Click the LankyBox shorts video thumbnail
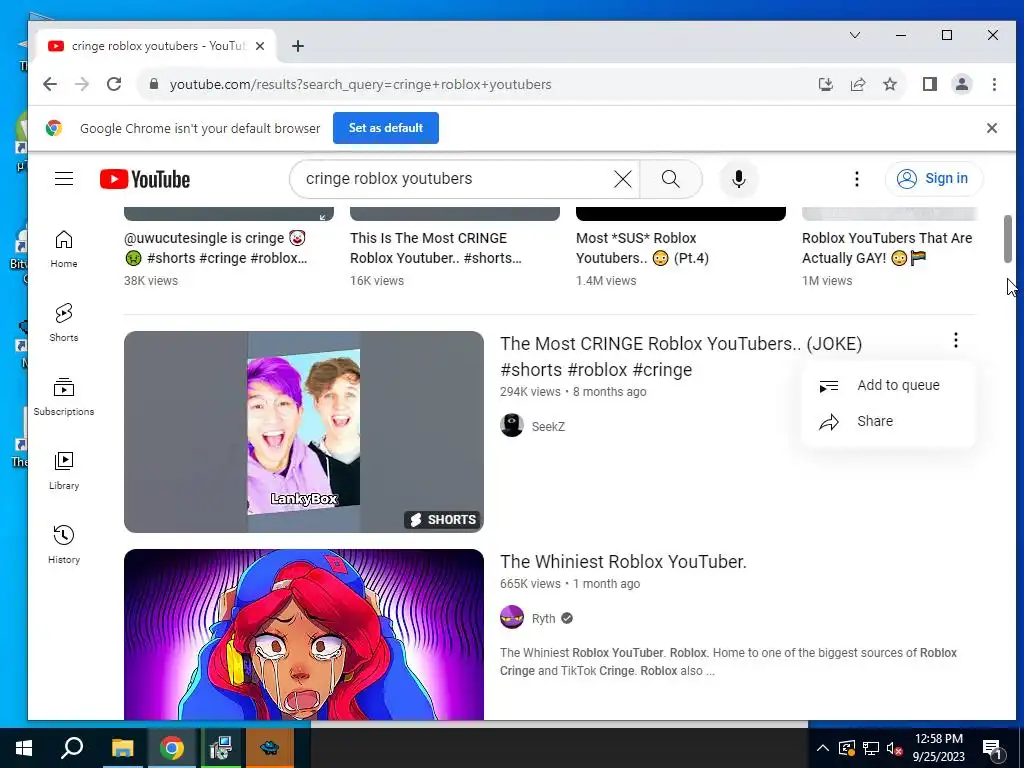The height and width of the screenshot is (768, 1024). (304, 432)
